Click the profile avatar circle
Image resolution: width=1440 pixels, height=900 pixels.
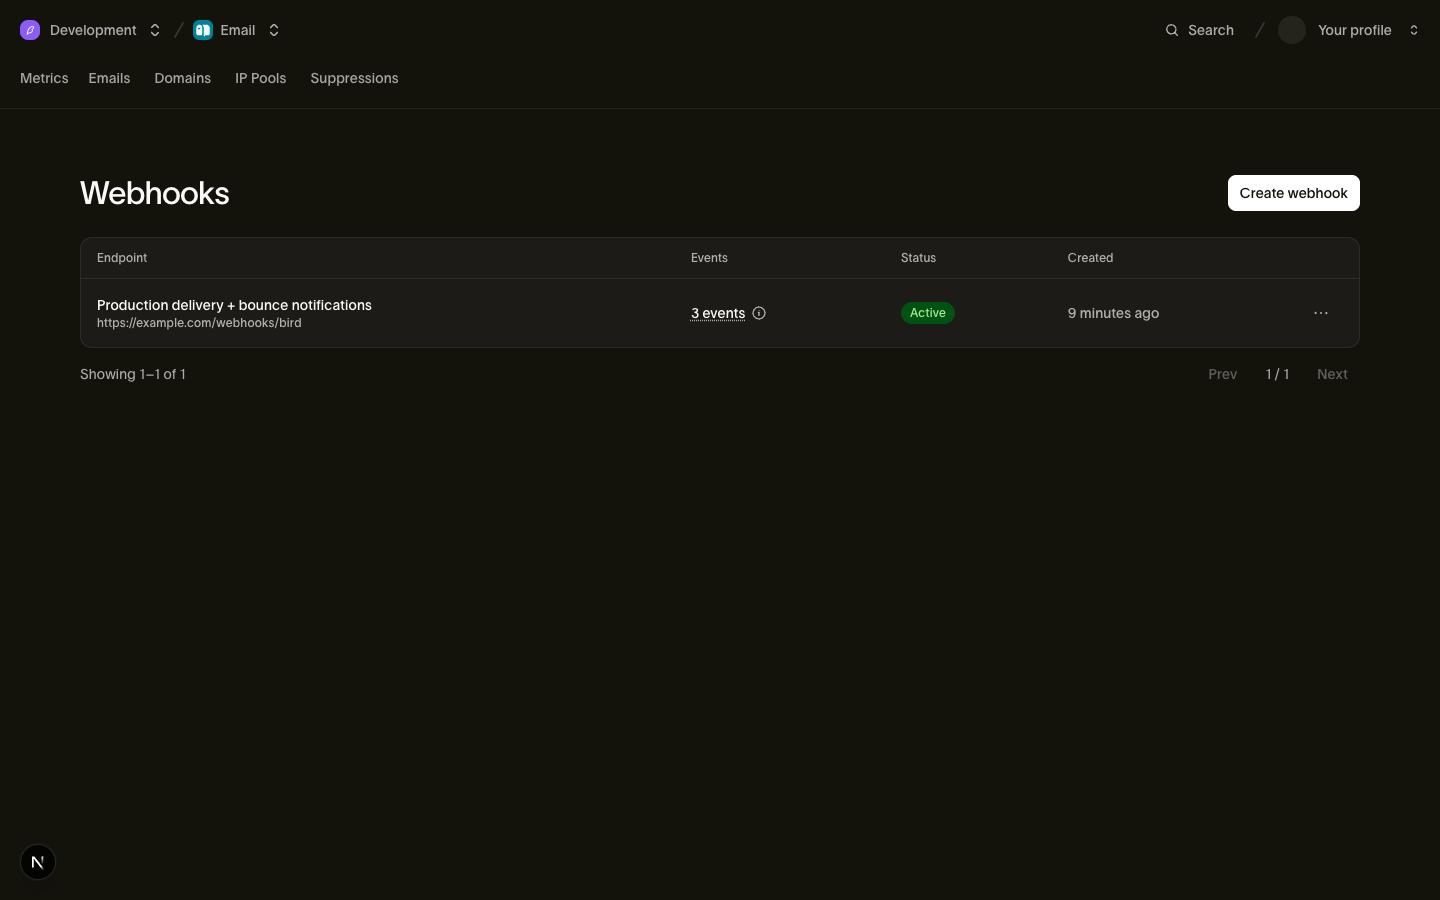click(1292, 30)
